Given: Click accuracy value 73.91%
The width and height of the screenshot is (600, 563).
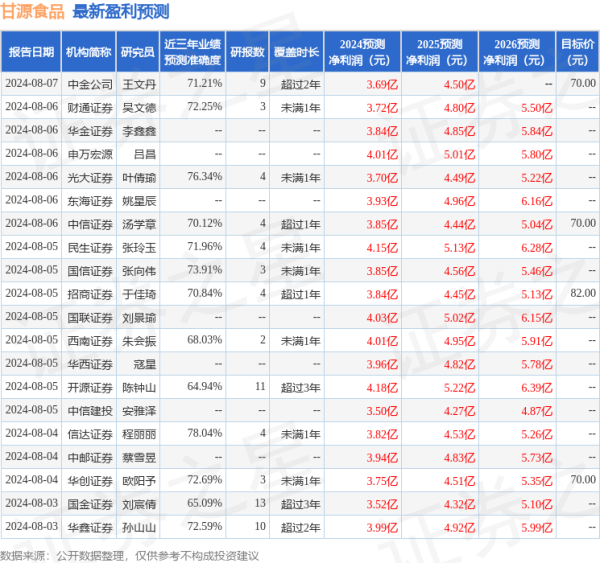Looking at the screenshot, I should tap(205, 270).
